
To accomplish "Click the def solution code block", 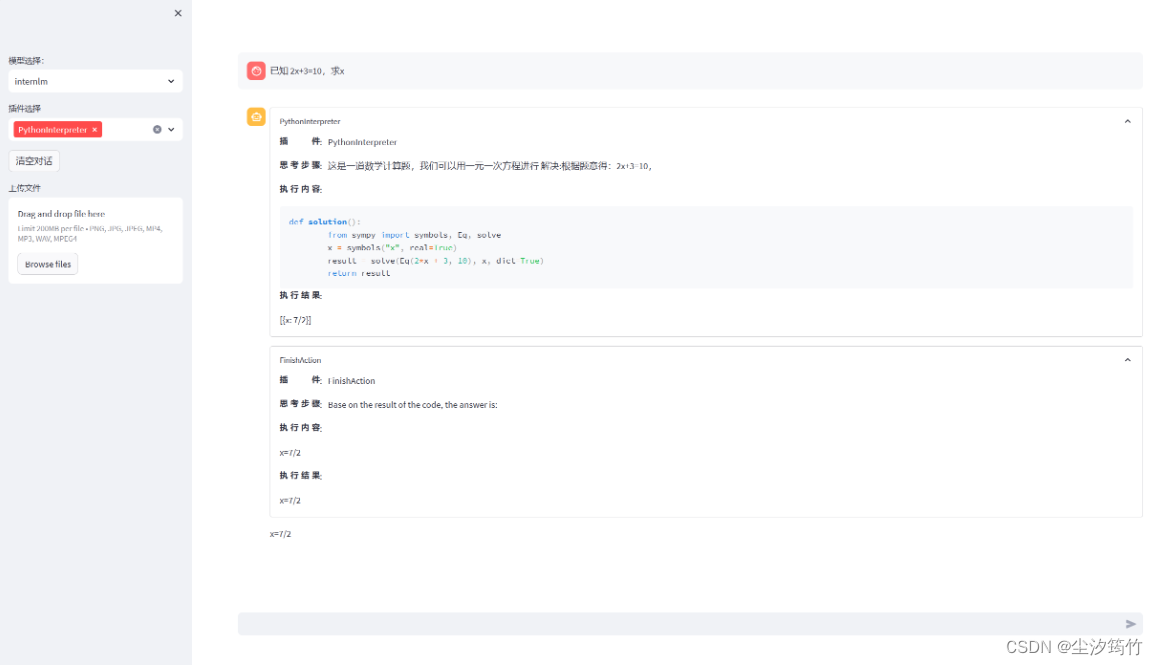I will (x=706, y=247).
